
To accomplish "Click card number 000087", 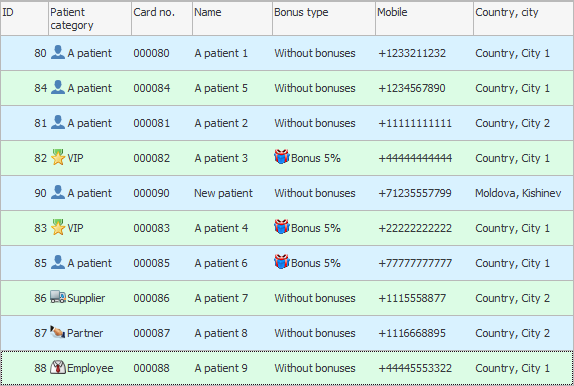I will coord(151,333).
